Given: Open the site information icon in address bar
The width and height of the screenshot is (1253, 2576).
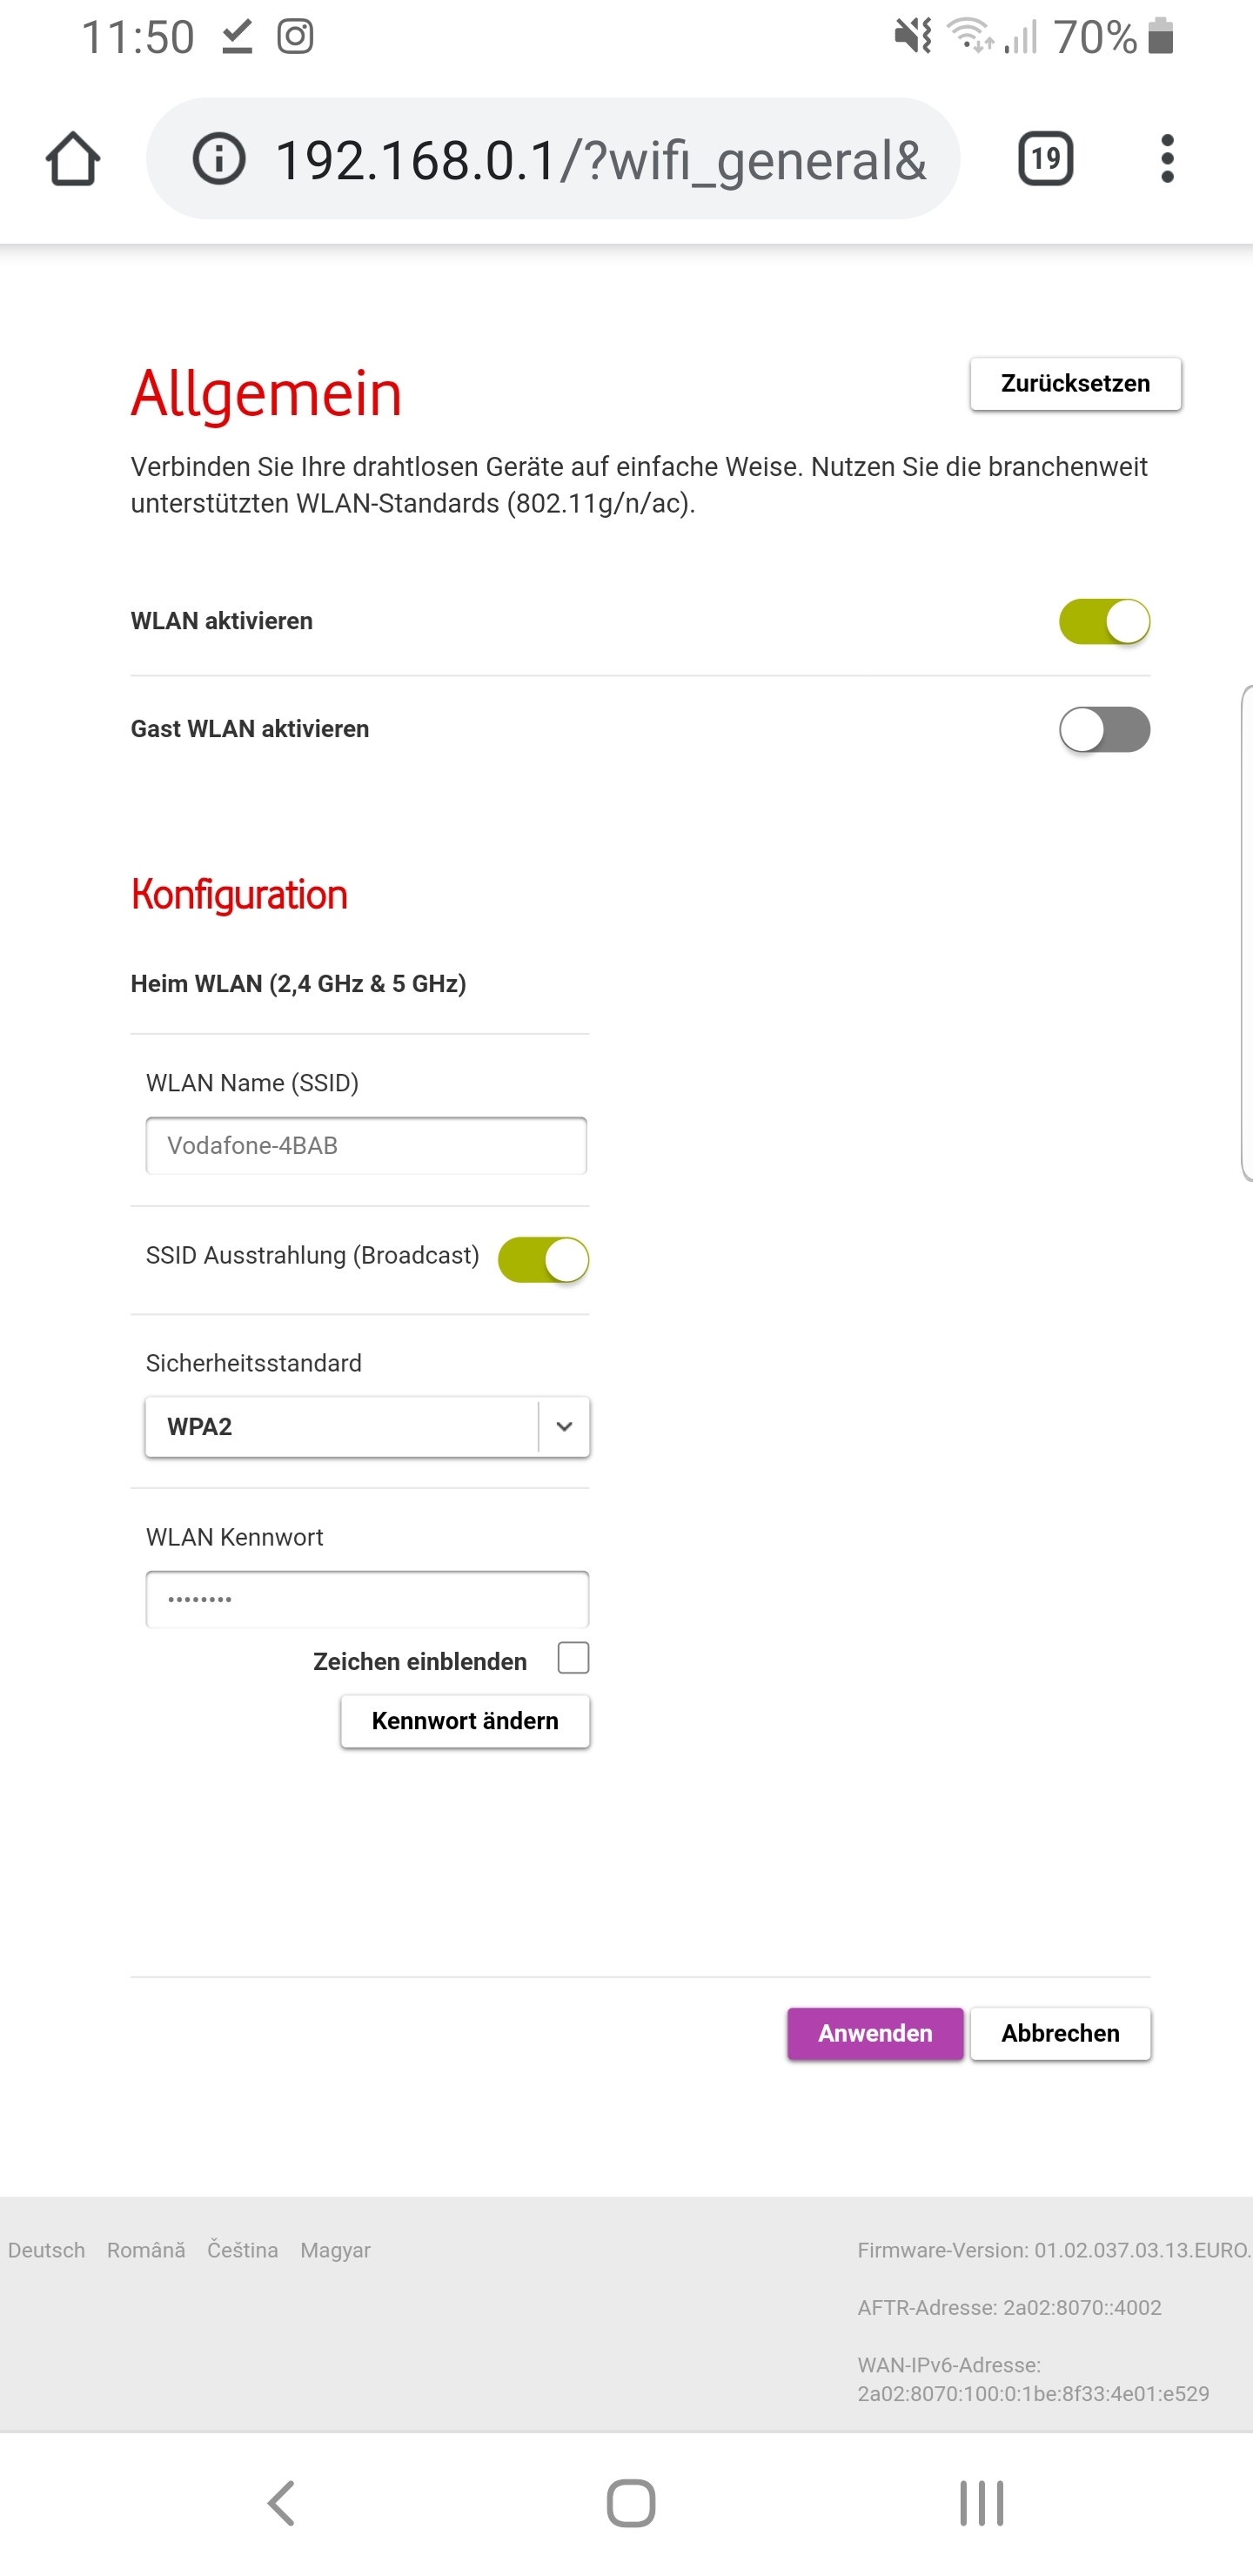Looking at the screenshot, I should tap(219, 159).
